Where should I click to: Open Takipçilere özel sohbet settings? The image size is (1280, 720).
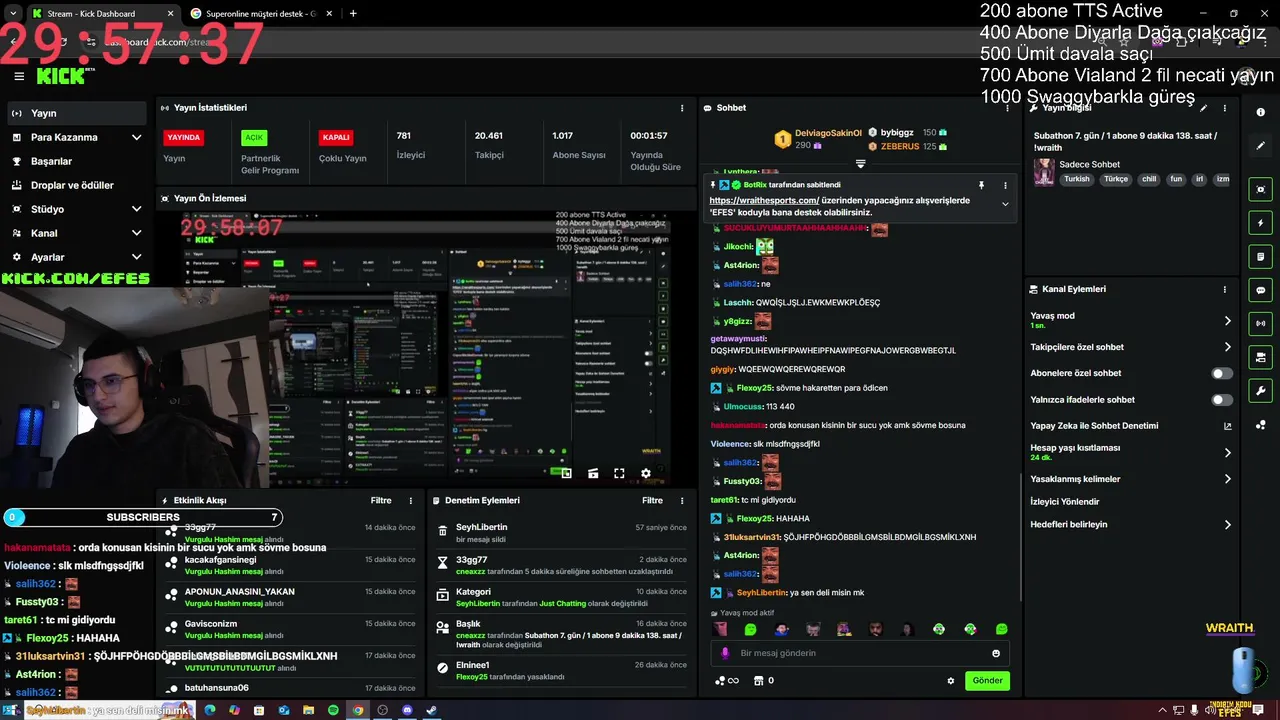tap(1131, 347)
